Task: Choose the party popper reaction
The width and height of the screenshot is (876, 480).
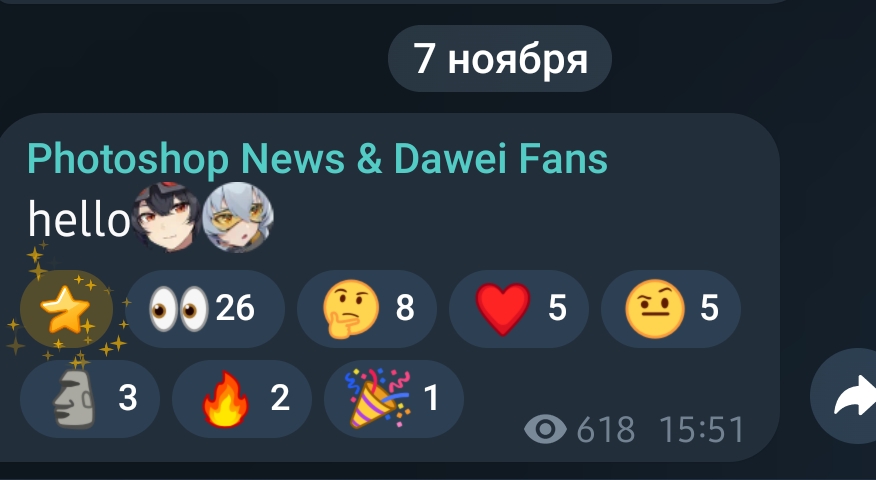Action: tap(394, 399)
